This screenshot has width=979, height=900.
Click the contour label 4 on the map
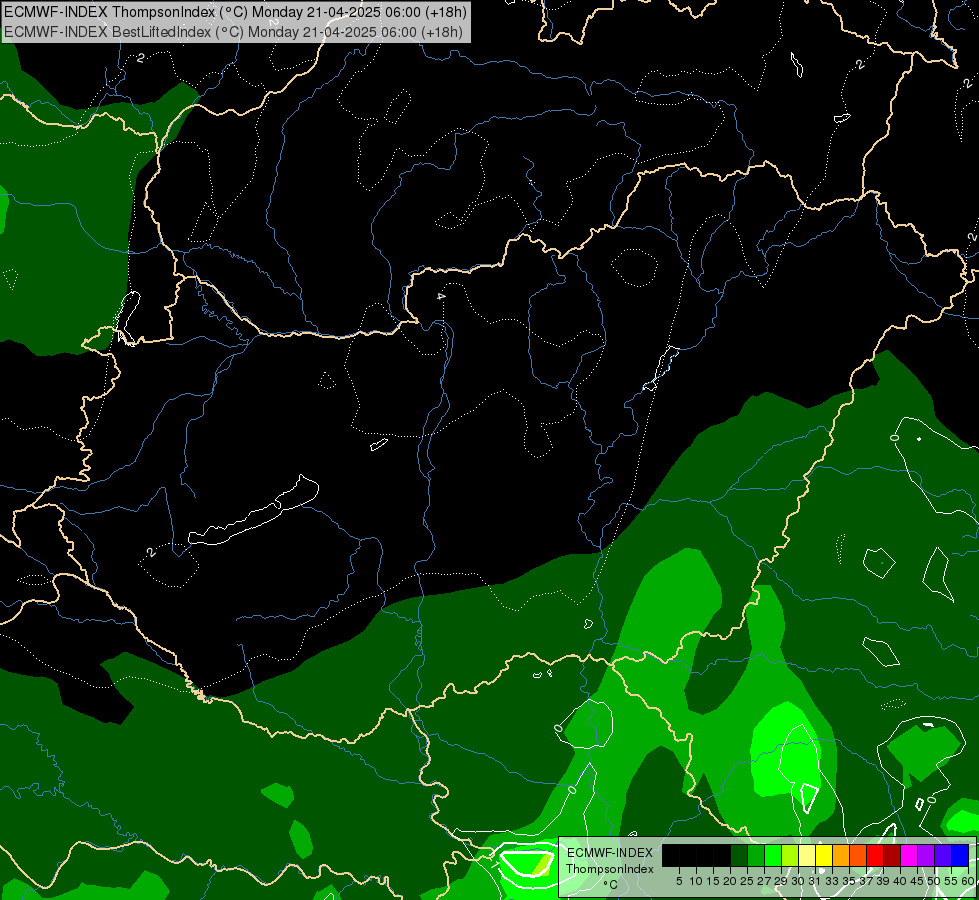[441, 295]
